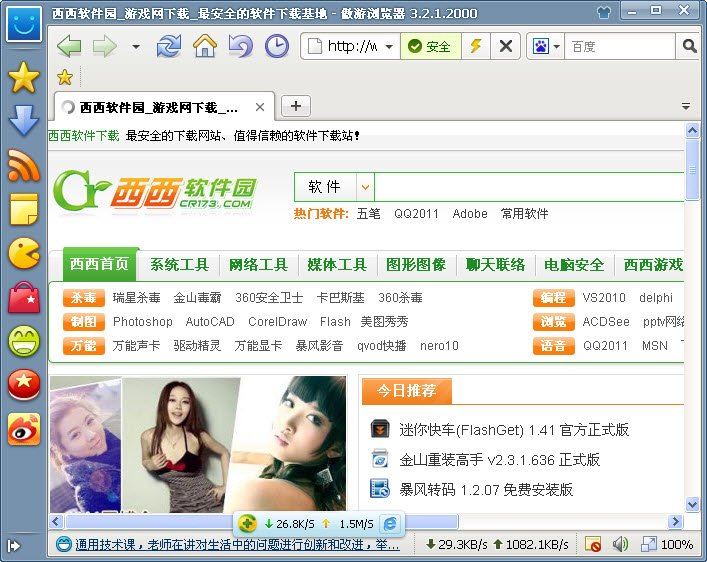This screenshot has height=562, width=707.
Task: Open the yellow sticky notes sidebar icon
Action: click(23, 209)
